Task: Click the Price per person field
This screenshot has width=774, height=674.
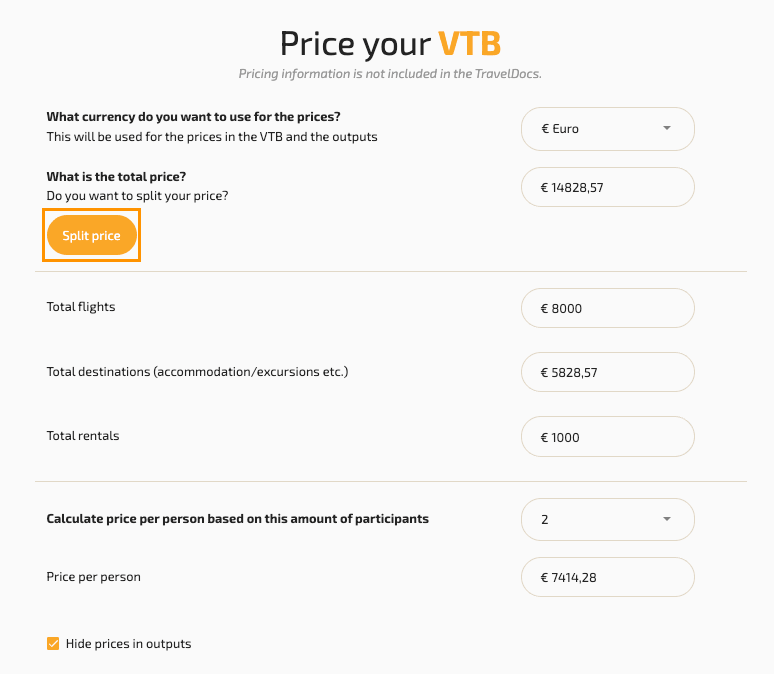Action: click(x=608, y=577)
